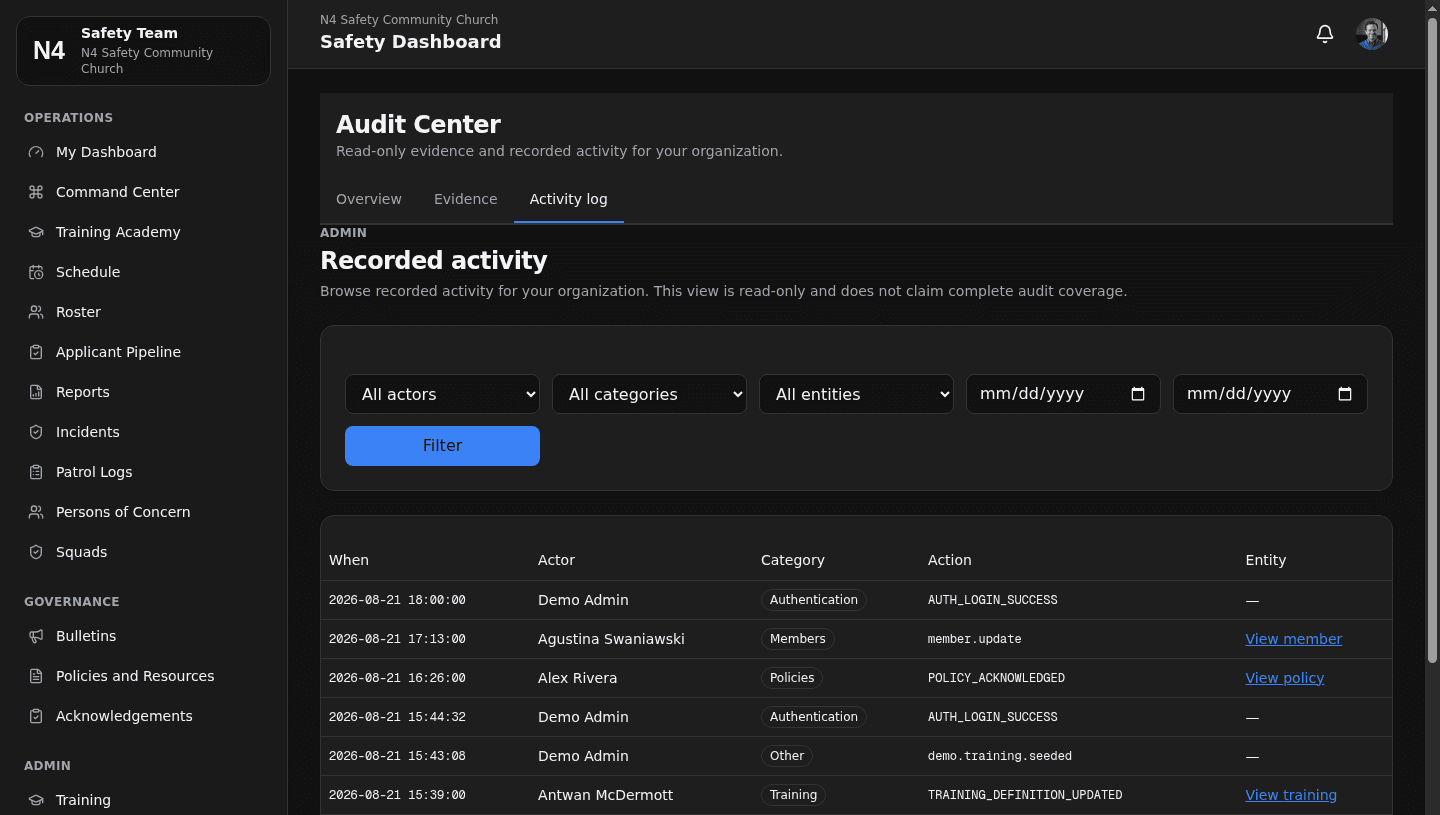Click the Training Academy graduation cap icon
Screen dimensions: 1440x815
click(x=36, y=232)
